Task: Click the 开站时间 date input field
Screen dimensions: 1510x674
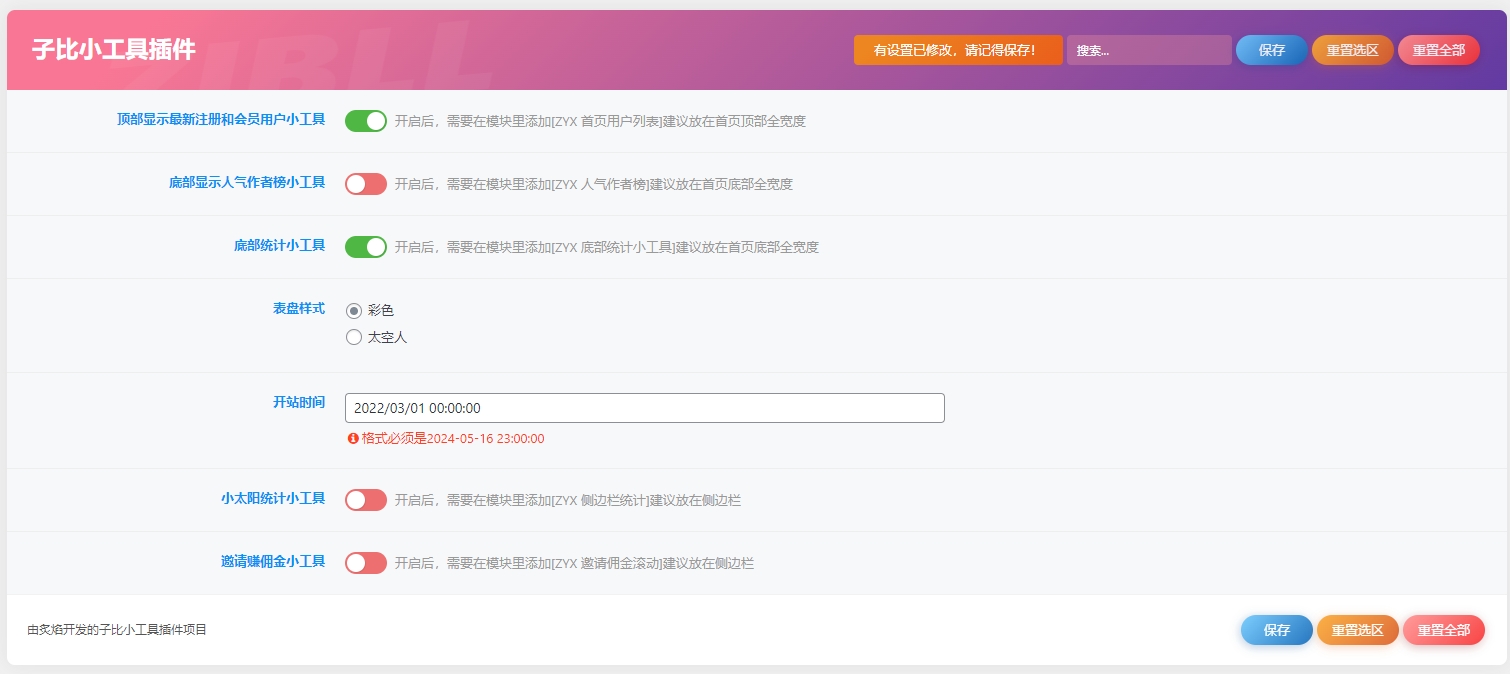Action: (x=644, y=408)
